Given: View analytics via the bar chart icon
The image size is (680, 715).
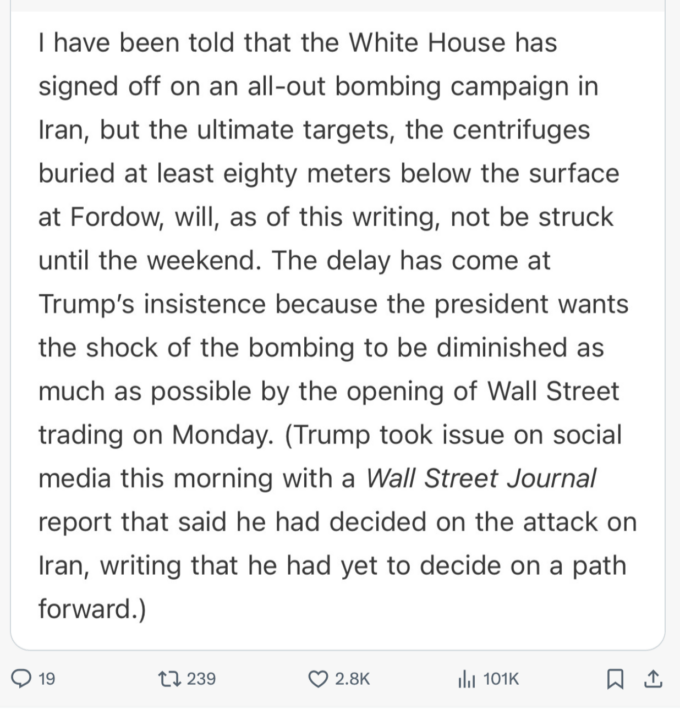Looking at the screenshot, I should coord(466,679).
